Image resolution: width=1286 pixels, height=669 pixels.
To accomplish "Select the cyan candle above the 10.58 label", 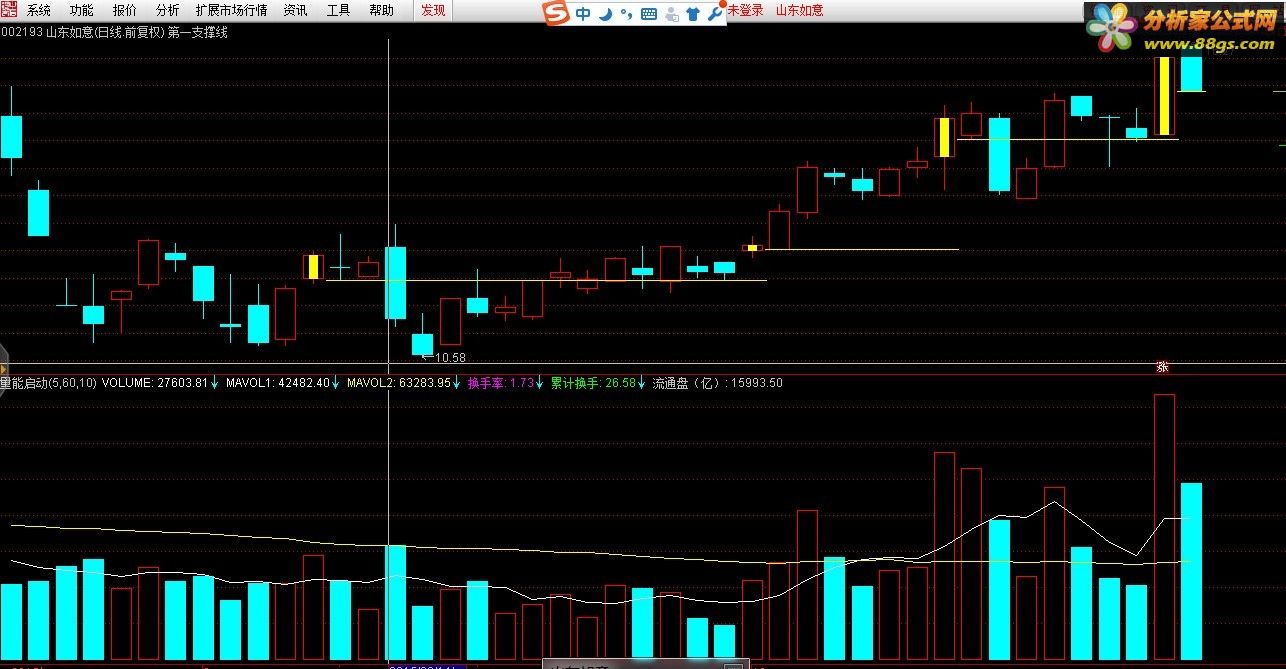I will coord(423,342).
